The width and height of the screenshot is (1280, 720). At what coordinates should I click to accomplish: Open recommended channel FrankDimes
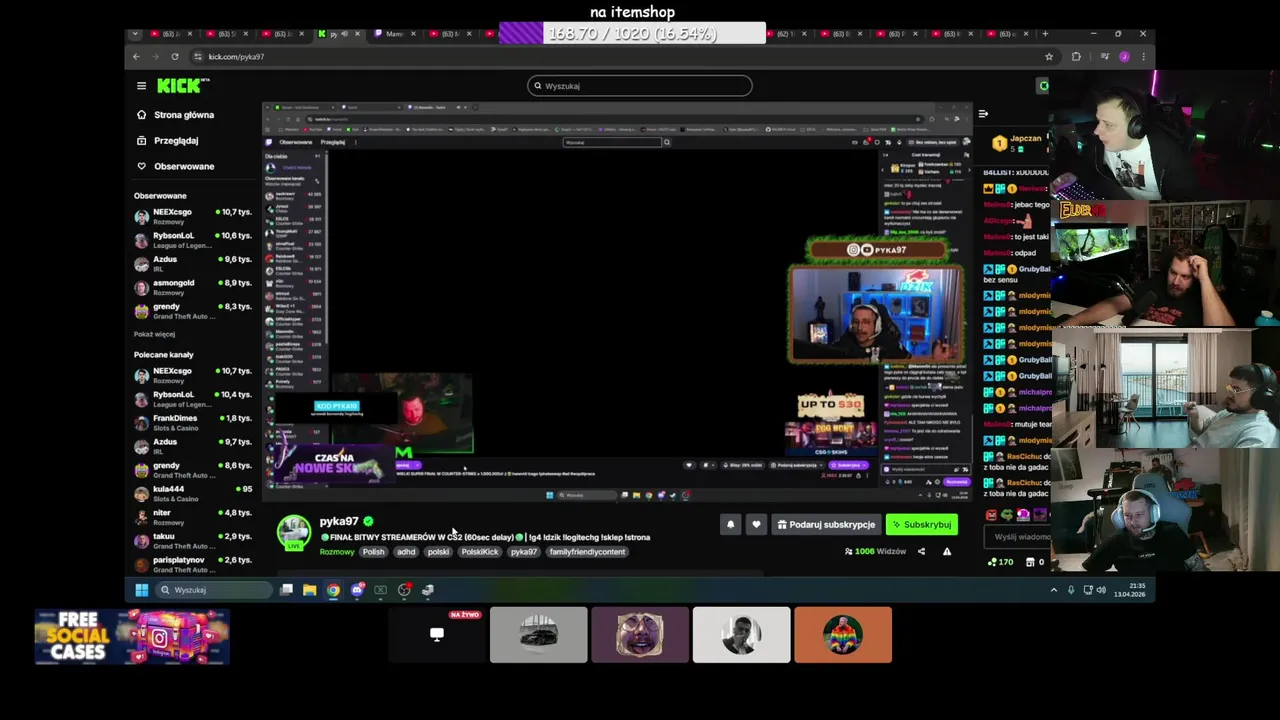click(193, 422)
